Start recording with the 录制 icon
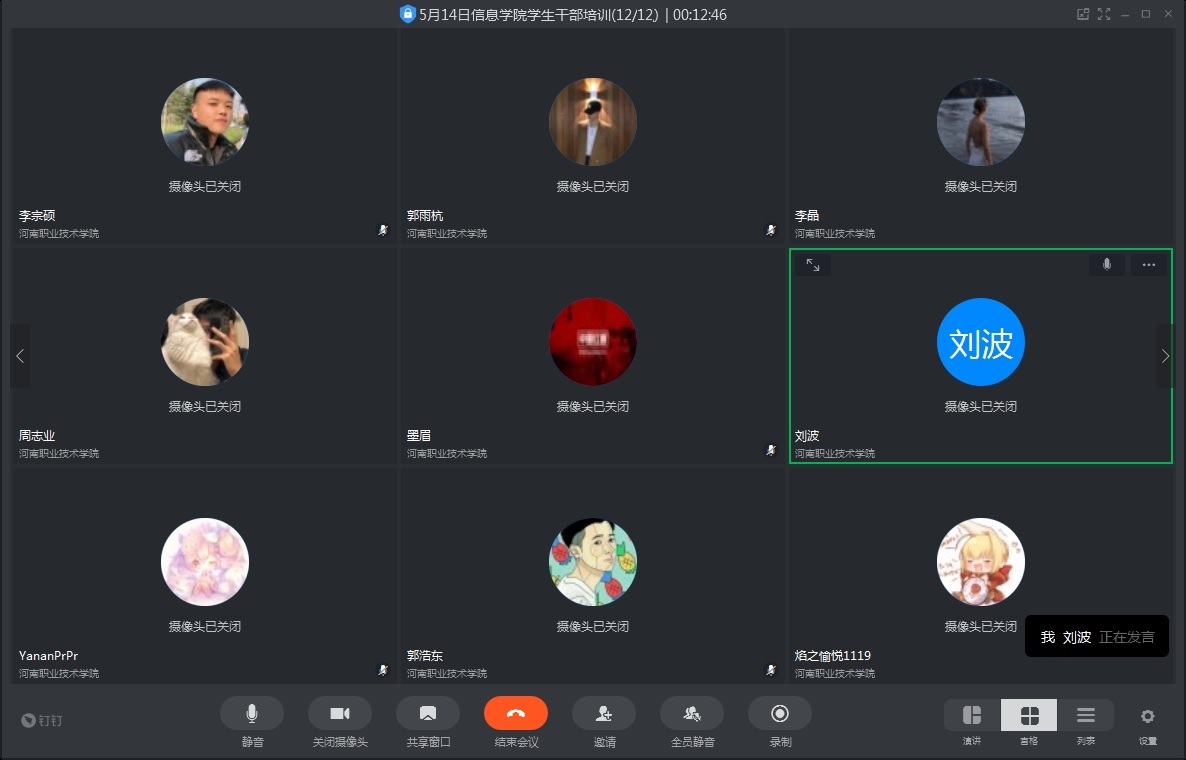Viewport: 1186px width, 760px height. click(780, 714)
